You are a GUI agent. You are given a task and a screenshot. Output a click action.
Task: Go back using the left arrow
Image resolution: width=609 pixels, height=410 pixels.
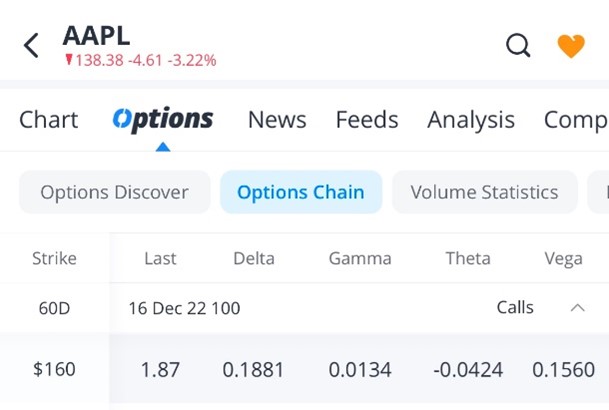(x=31, y=45)
